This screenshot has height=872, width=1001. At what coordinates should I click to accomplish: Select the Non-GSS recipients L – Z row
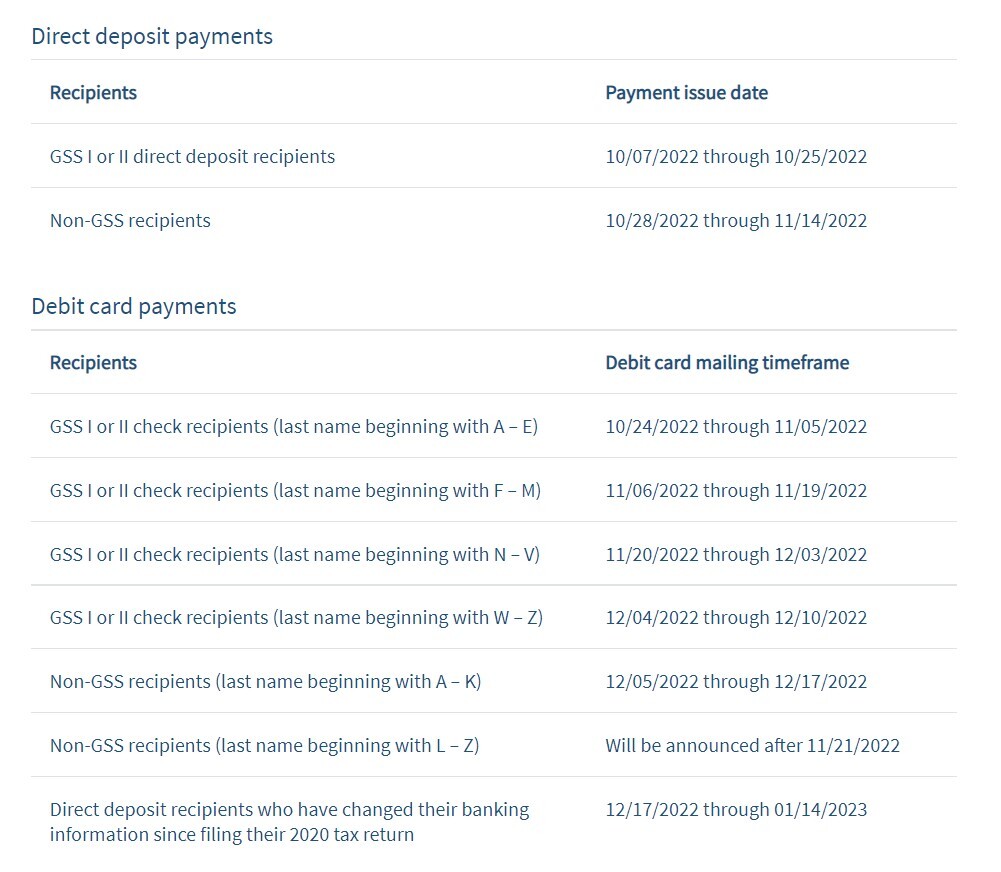tap(264, 746)
